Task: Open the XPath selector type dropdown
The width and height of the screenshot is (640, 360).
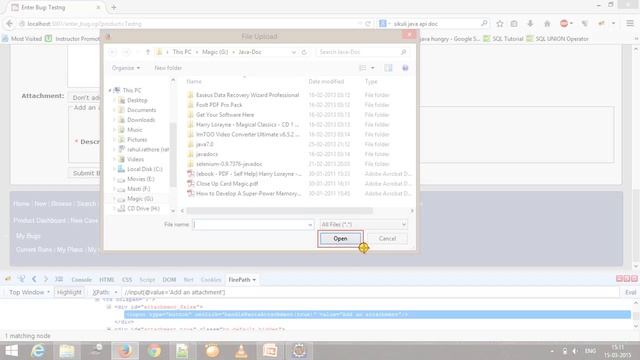Action: coord(104,292)
